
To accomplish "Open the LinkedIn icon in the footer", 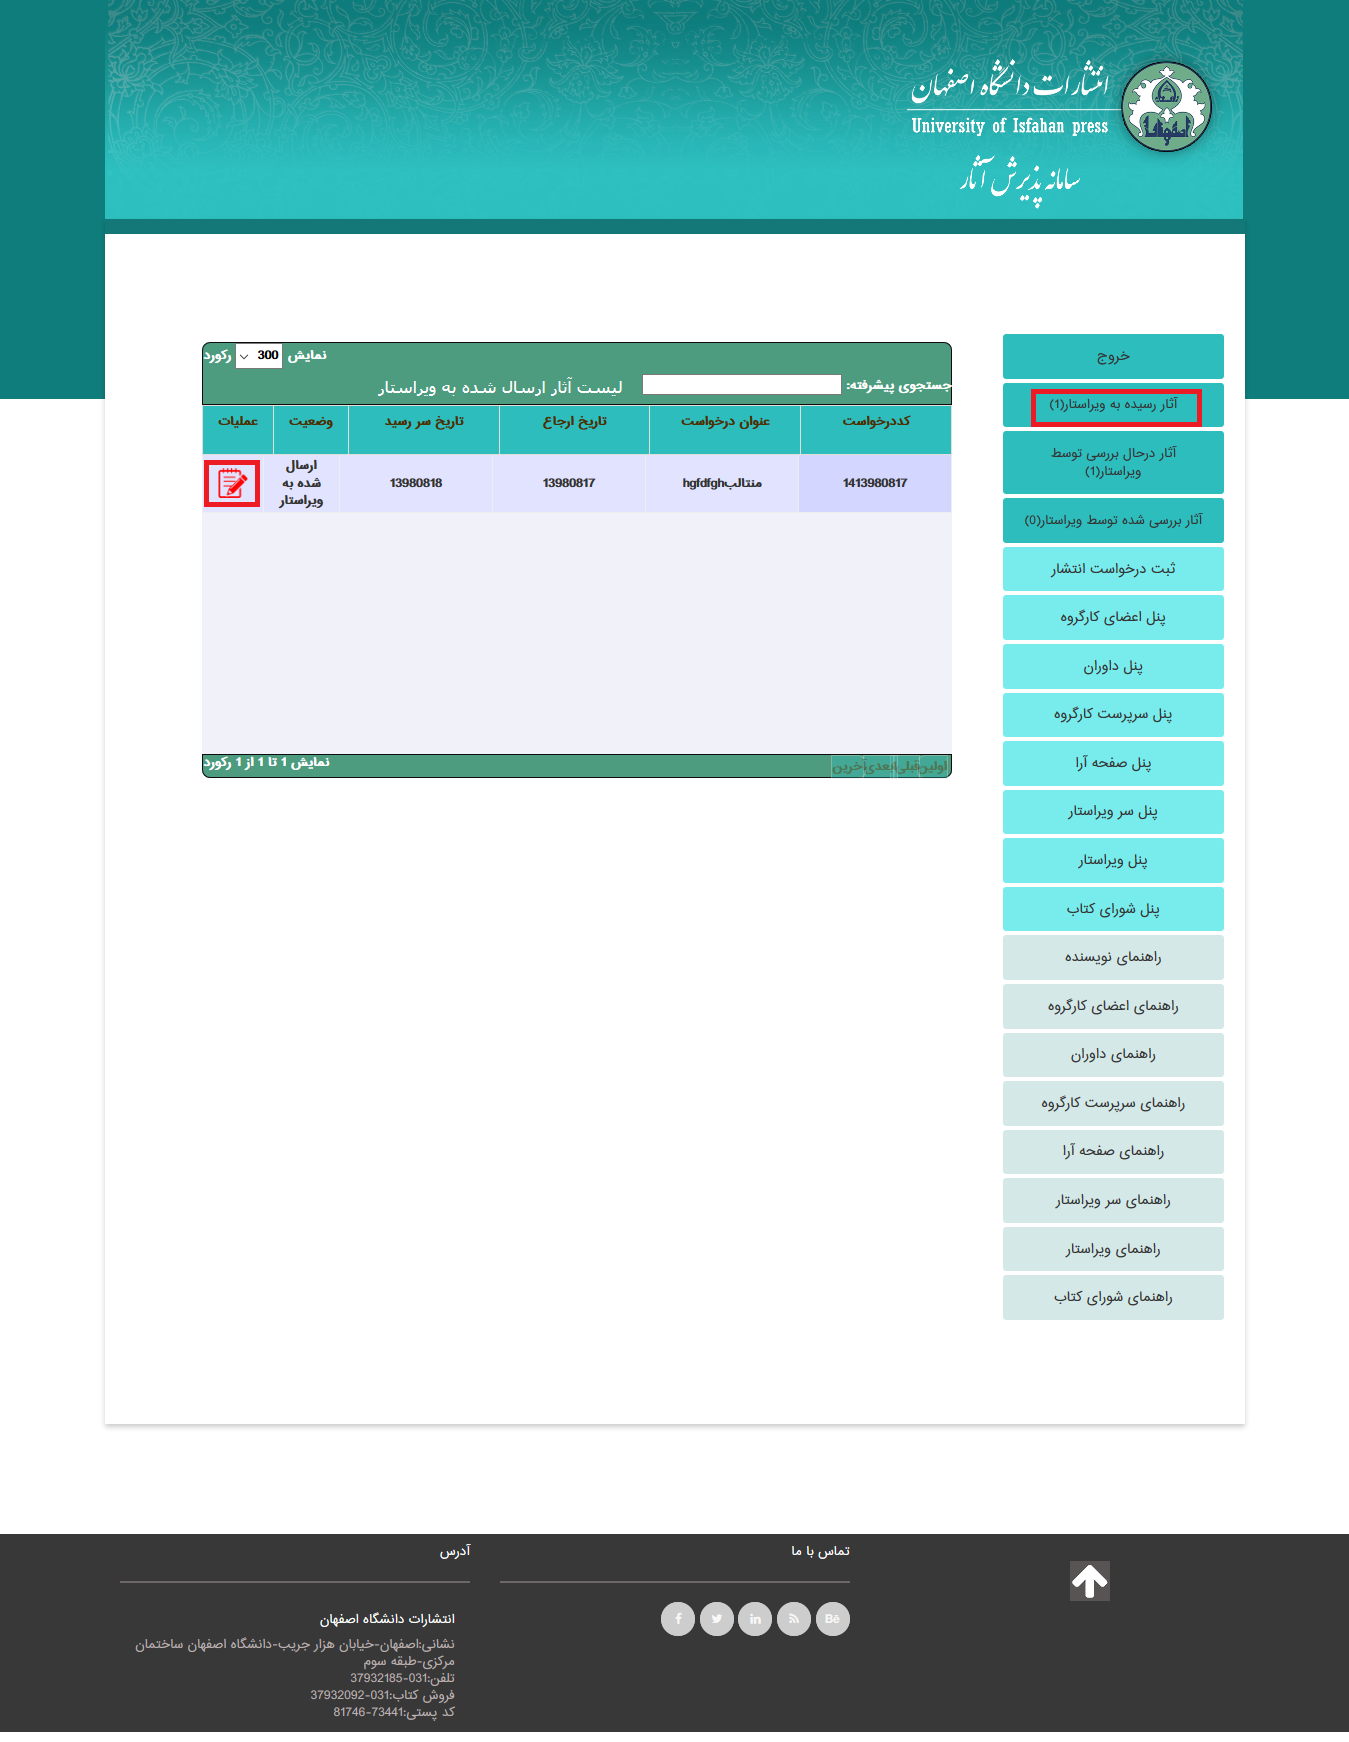I will 755,1619.
